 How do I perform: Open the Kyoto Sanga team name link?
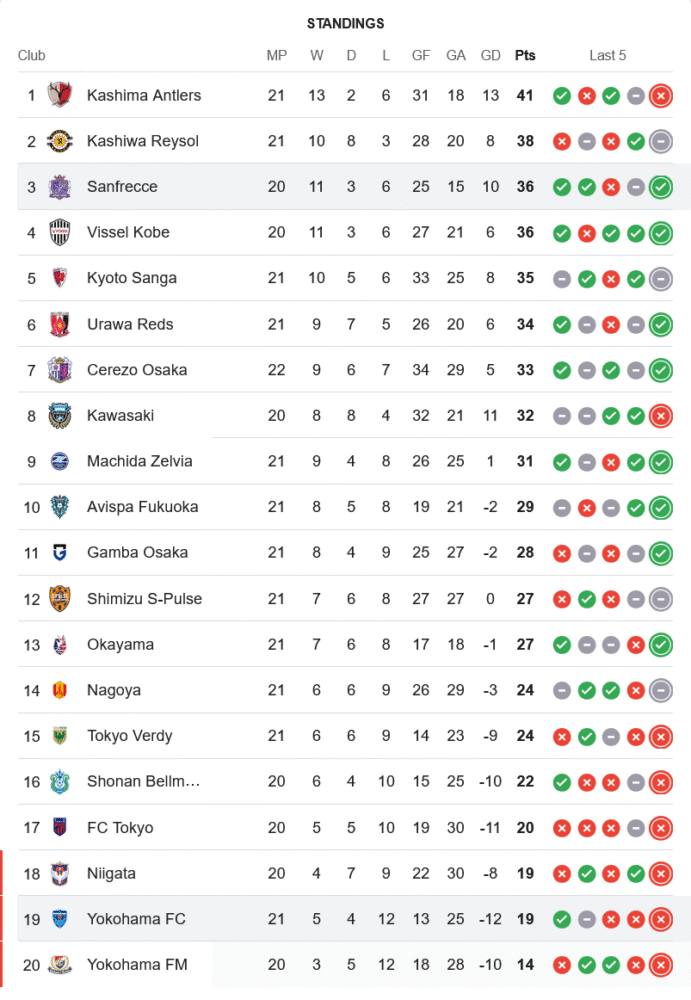tap(132, 278)
